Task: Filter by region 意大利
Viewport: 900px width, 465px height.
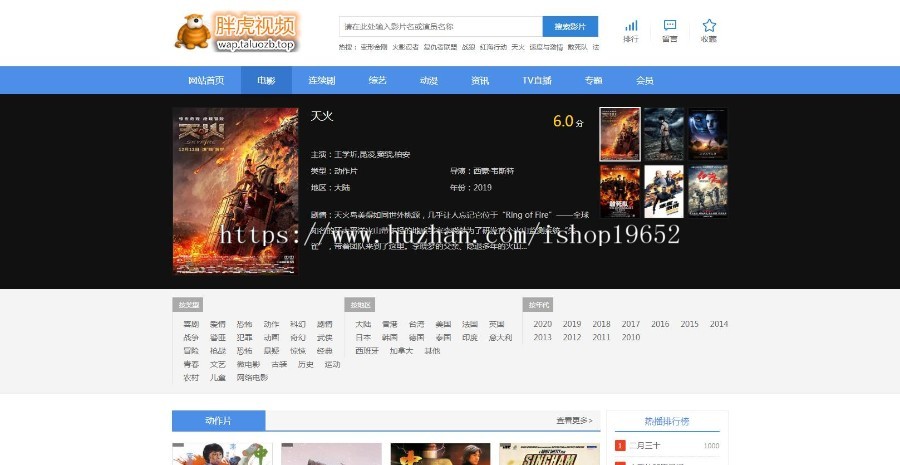Action: pyautogui.click(x=501, y=337)
